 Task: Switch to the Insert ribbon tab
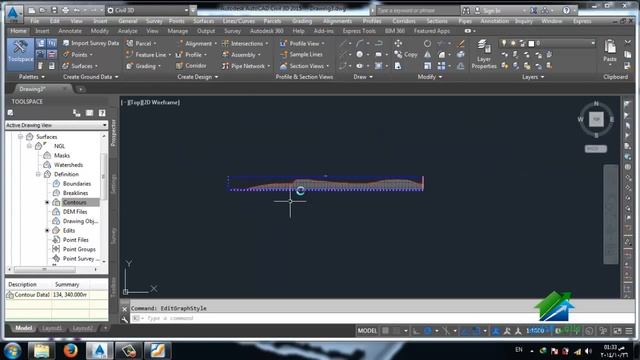click(42, 31)
